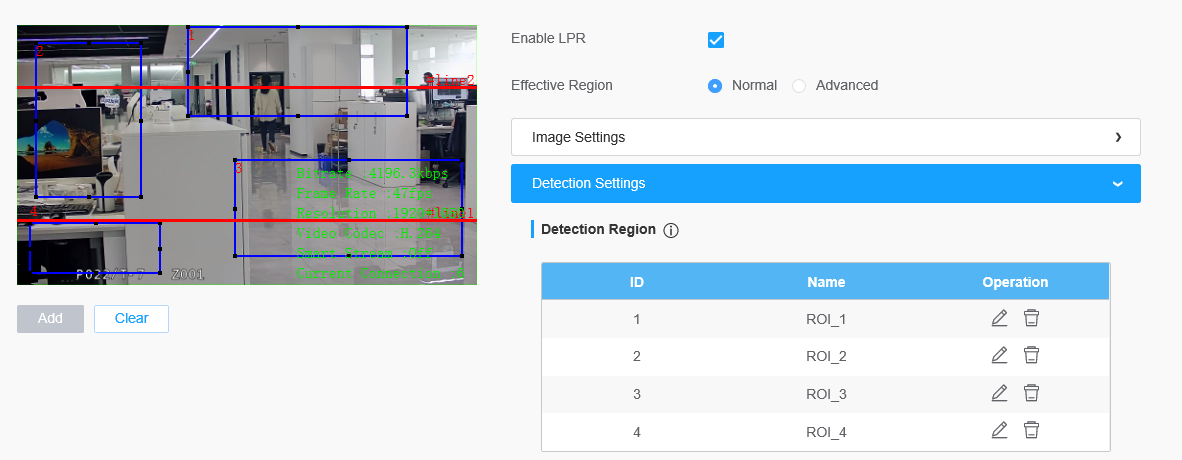Viewport: 1182px width, 460px height.
Task: Edit the ROI_2 detection region
Action: (x=999, y=354)
